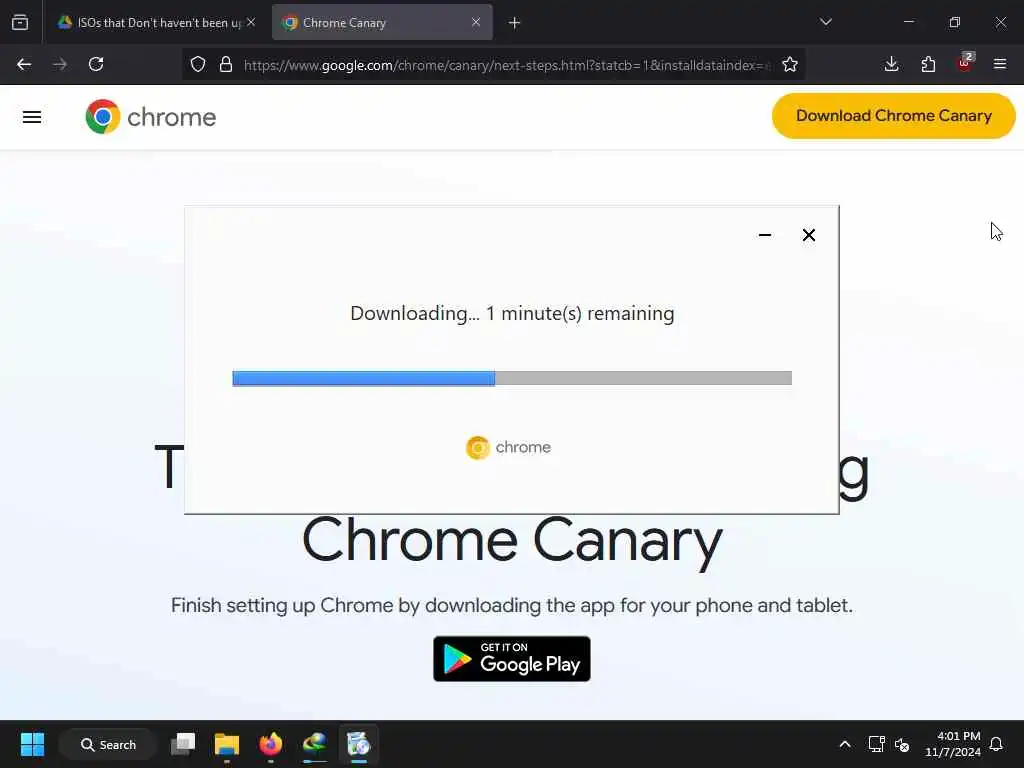Click the Chrome installer taskbar icon
The image size is (1024, 768).
(x=359, y=744)
